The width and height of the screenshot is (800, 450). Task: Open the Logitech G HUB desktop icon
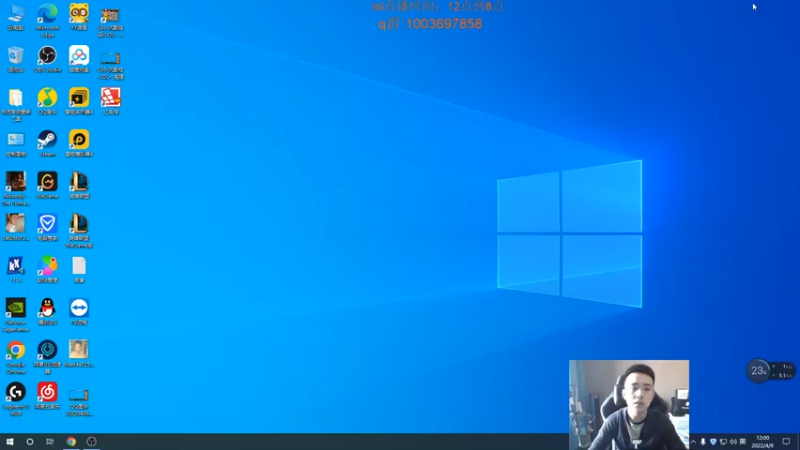[16, 400]
